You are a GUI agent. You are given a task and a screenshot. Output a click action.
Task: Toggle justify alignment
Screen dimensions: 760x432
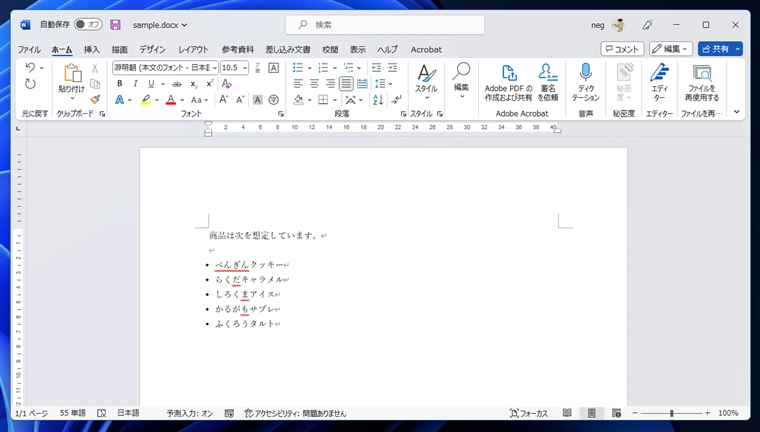tap(346, 84)
